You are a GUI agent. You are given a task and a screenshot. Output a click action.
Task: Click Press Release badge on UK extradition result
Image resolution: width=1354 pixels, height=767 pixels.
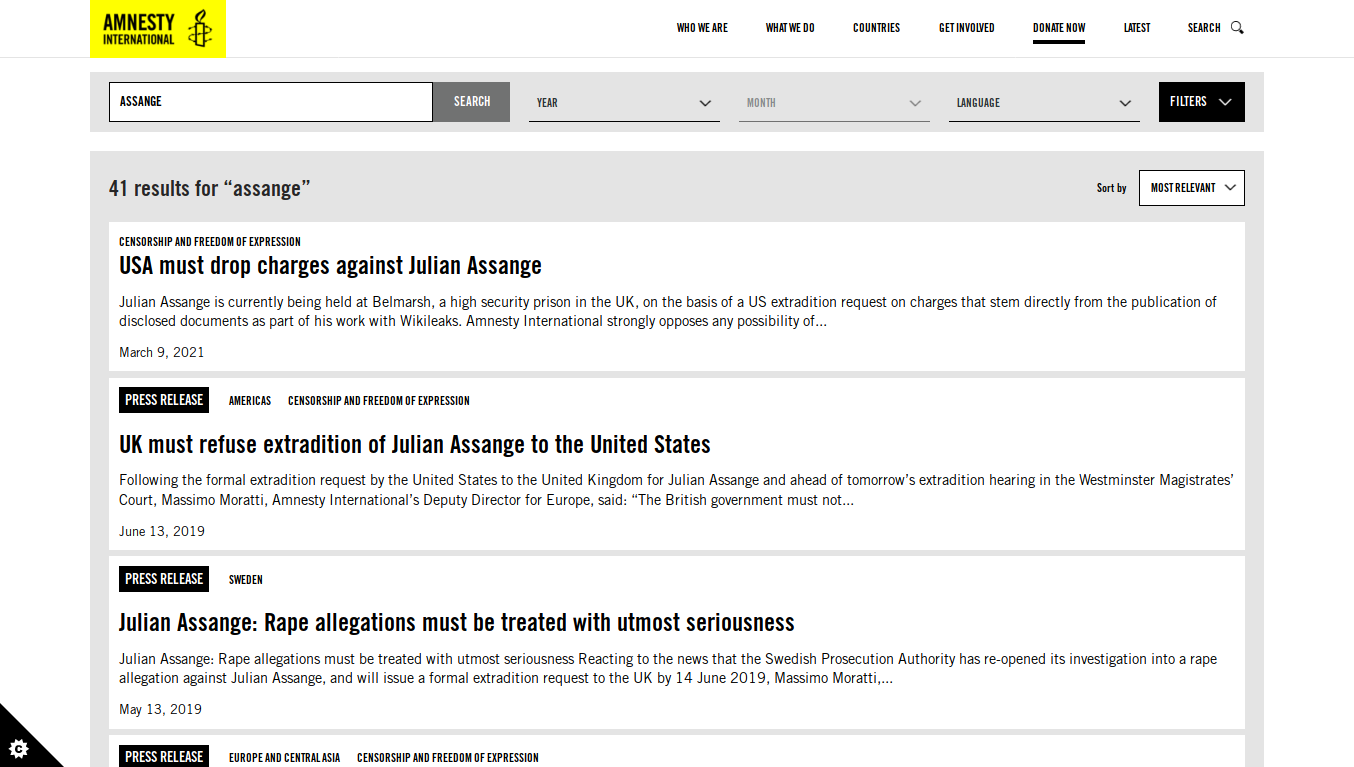coord(164,400)
